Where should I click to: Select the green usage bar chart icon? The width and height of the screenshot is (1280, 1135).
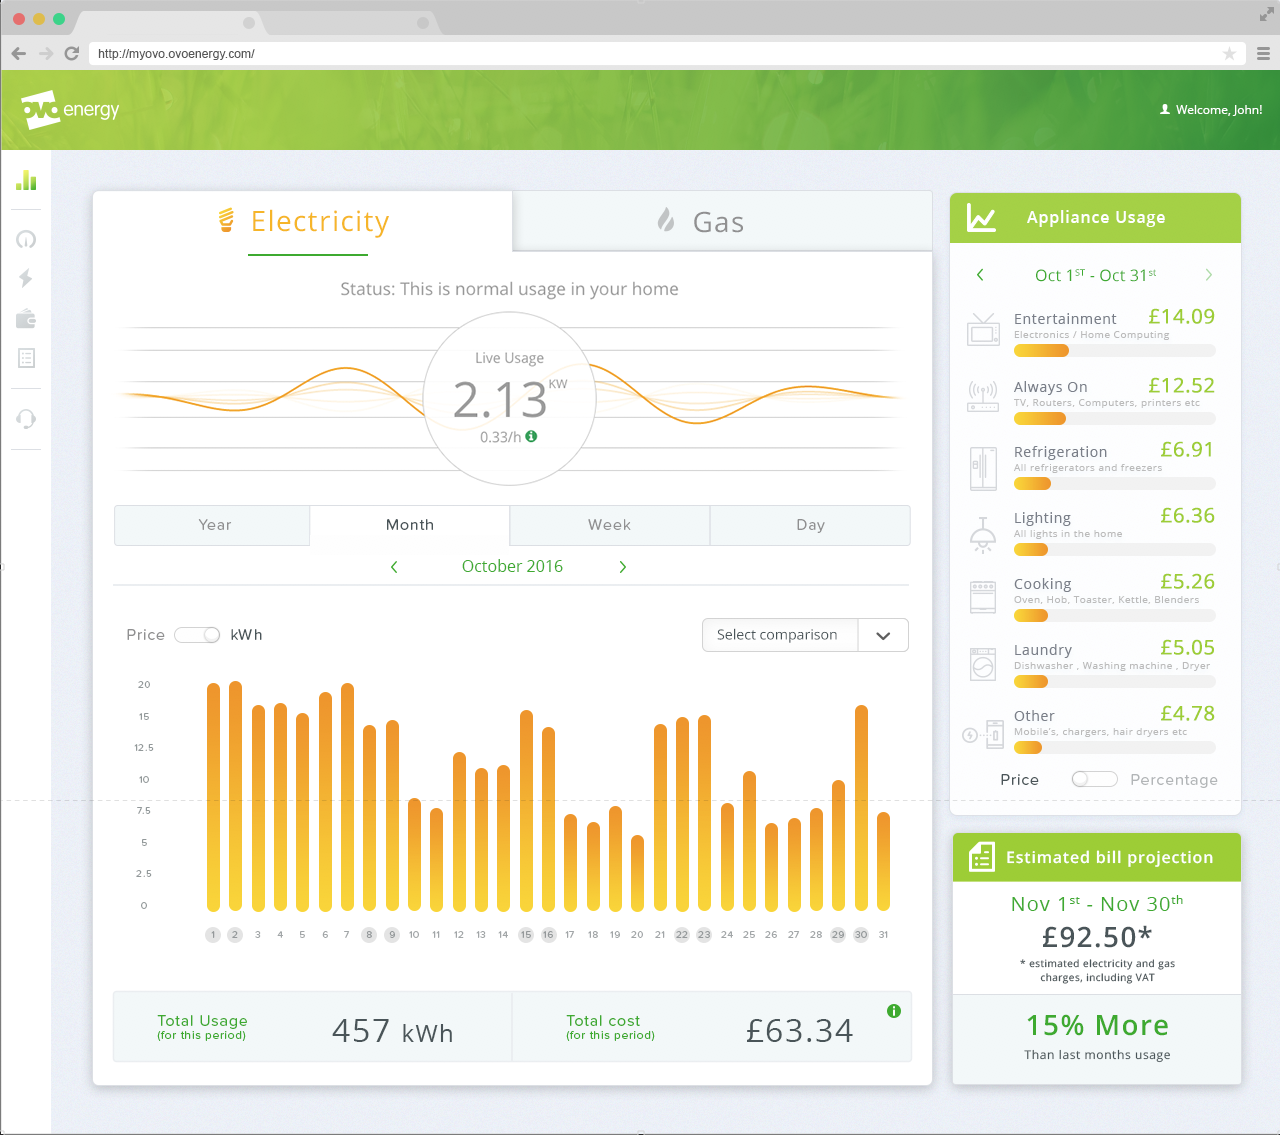(25, 179)
